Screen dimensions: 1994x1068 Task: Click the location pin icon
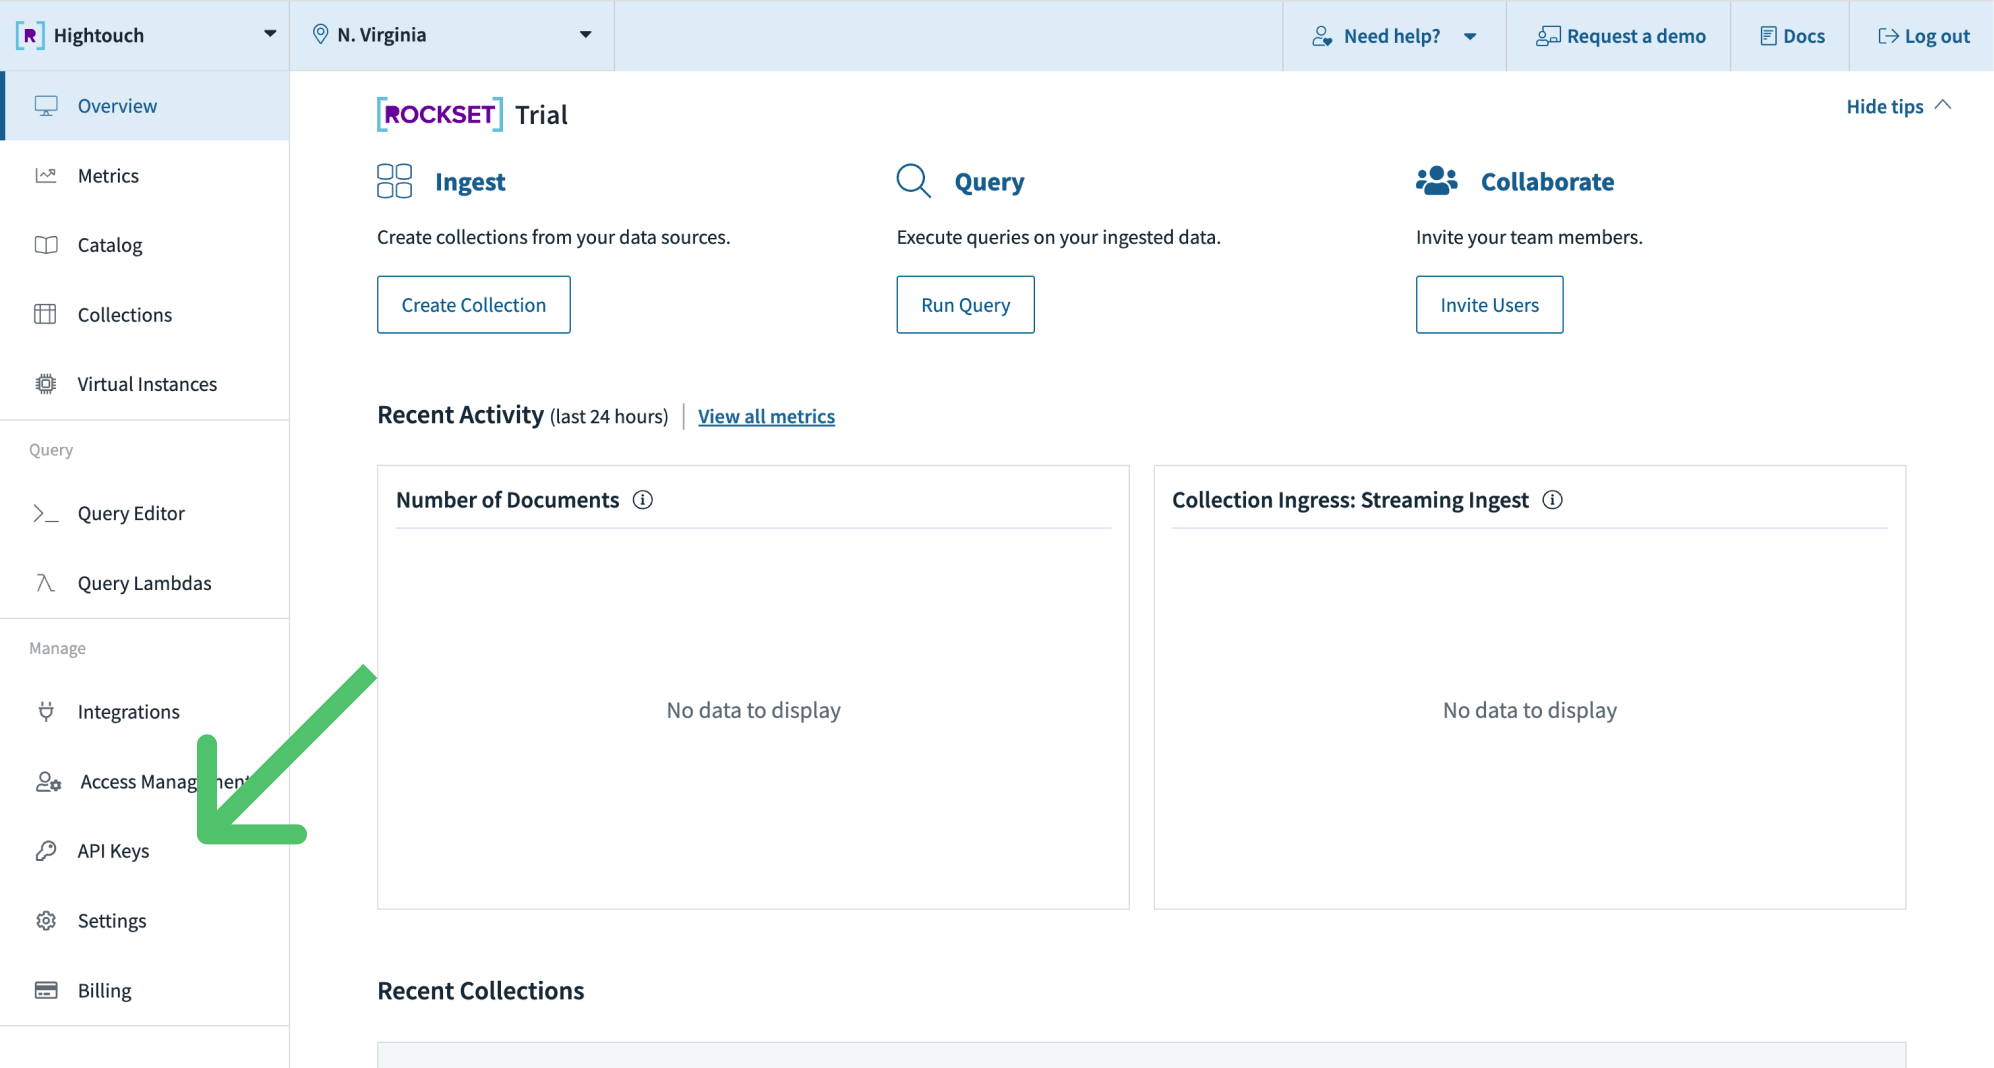320,35
